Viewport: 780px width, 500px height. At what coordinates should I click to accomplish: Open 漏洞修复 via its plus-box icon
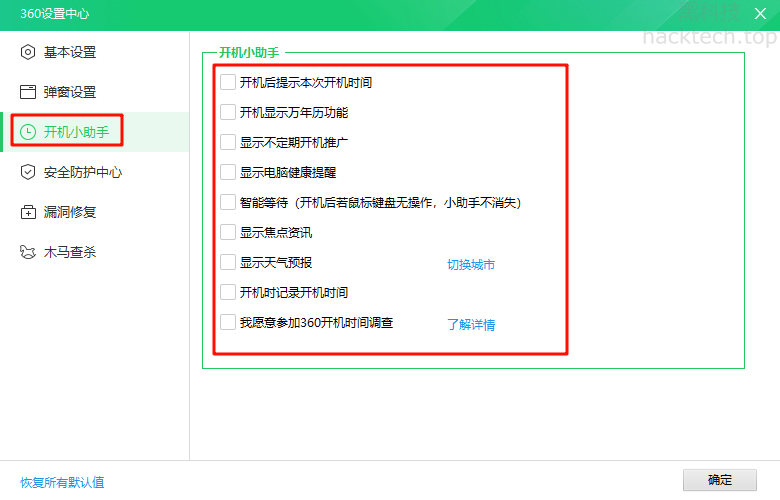28,212
